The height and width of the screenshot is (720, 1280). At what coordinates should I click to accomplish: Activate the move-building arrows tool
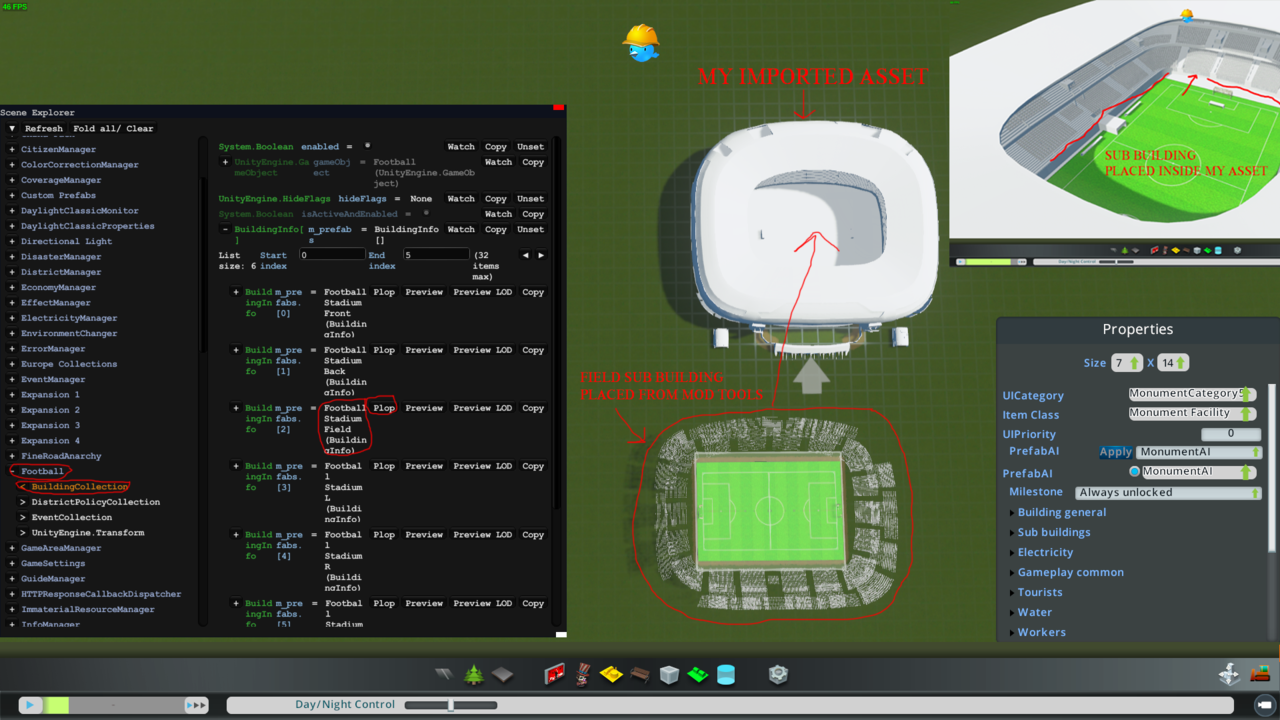[1229, 674]
